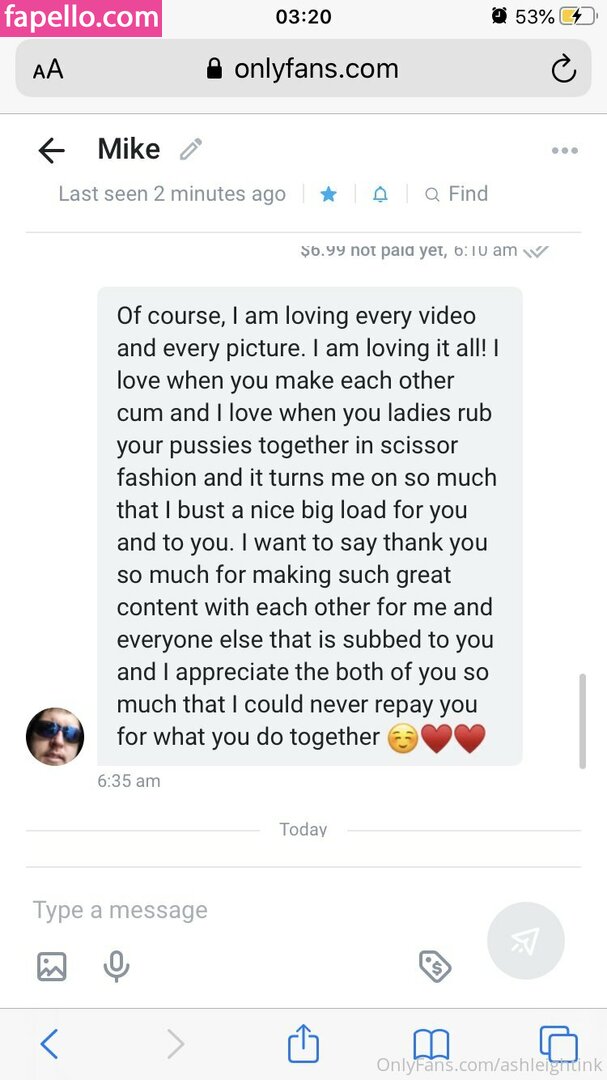Navigate back with Safari back chevron
This screenshot has height=1080, width=607.
click(x=49, y=1044)
